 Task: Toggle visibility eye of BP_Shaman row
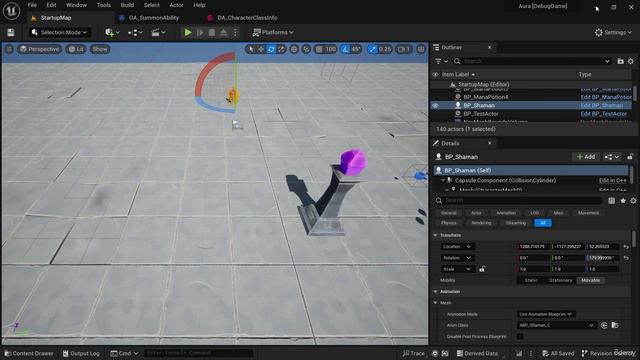coord(436,105)
